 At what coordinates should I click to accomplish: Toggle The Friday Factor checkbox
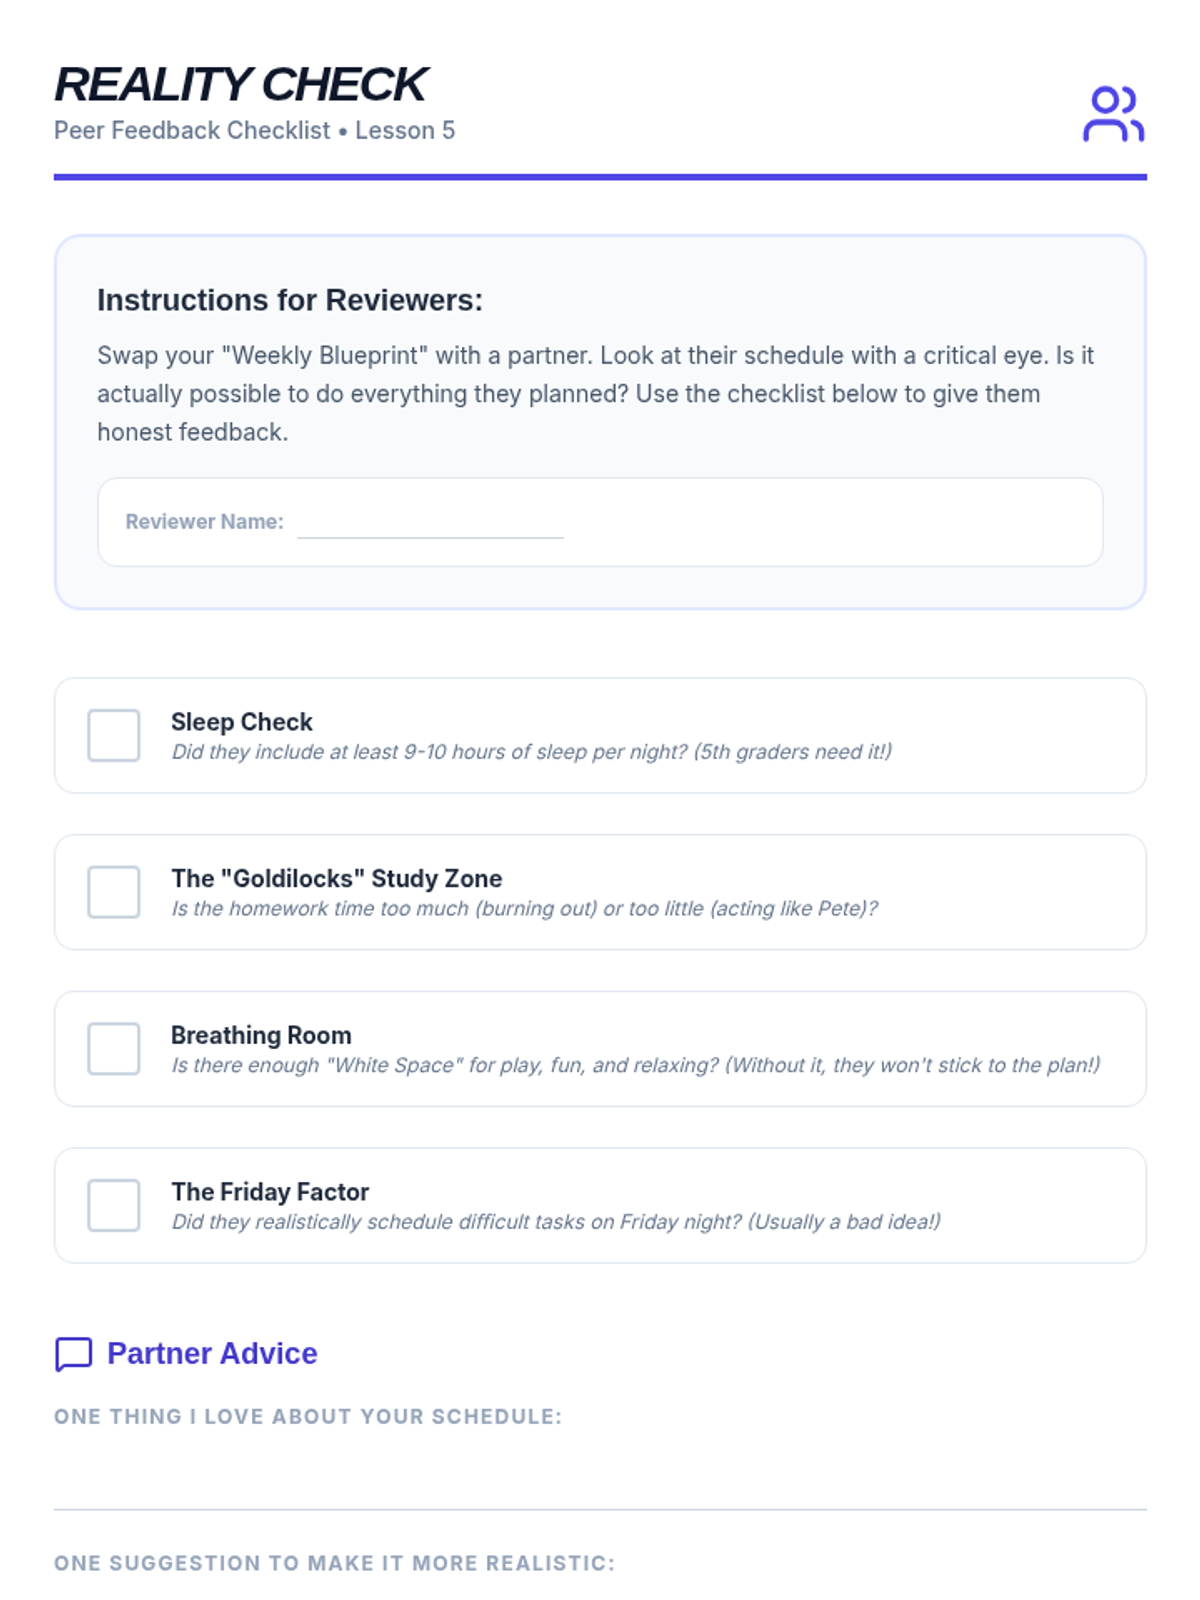[x=114, y=1205]
